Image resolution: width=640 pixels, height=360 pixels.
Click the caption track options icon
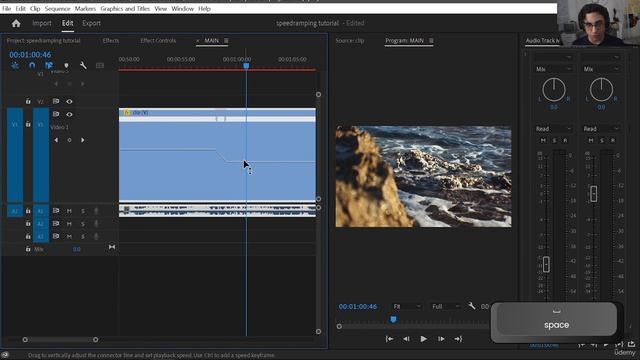pos(100,65)
